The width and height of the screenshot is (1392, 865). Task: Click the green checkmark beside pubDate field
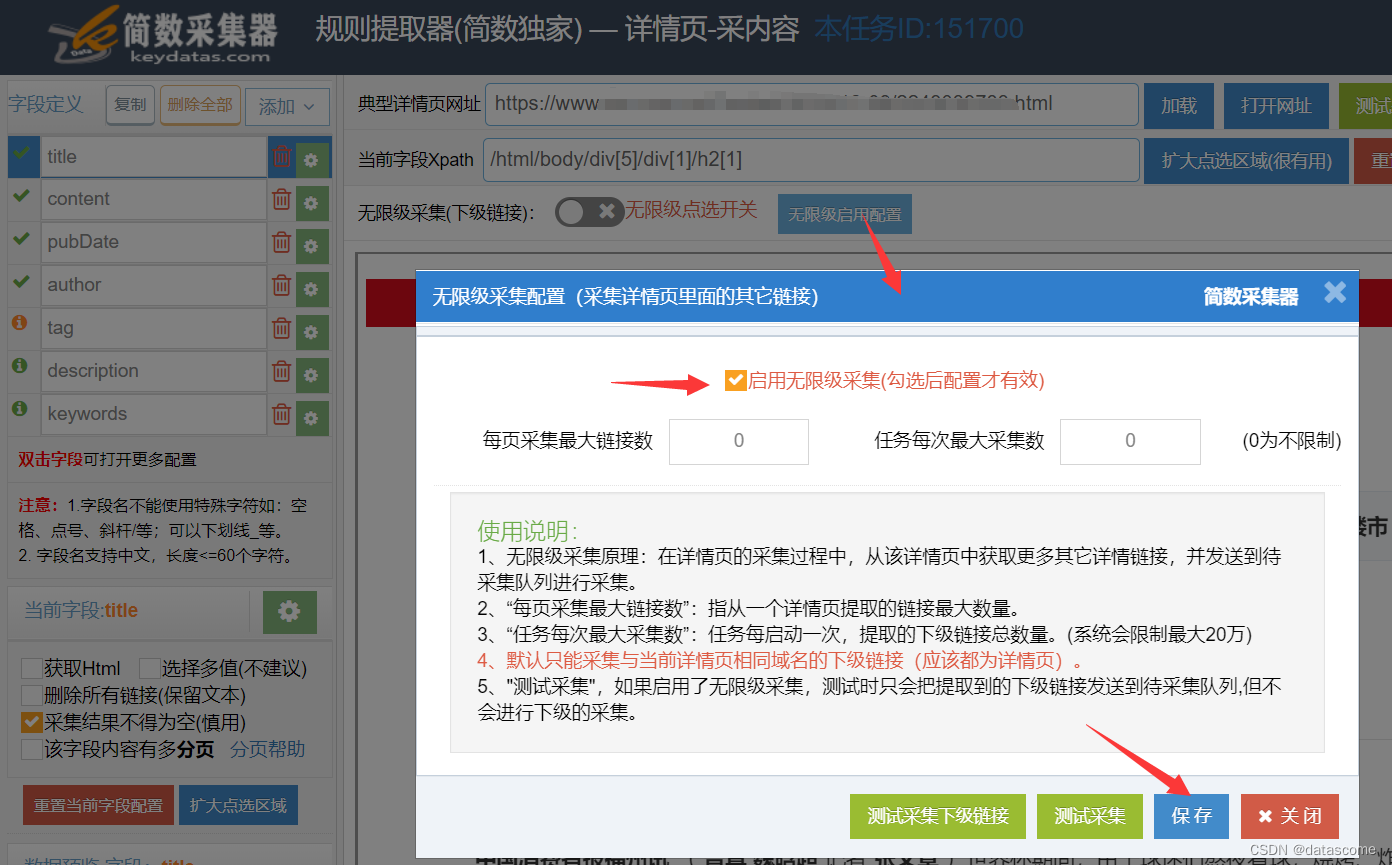[20, 239]
